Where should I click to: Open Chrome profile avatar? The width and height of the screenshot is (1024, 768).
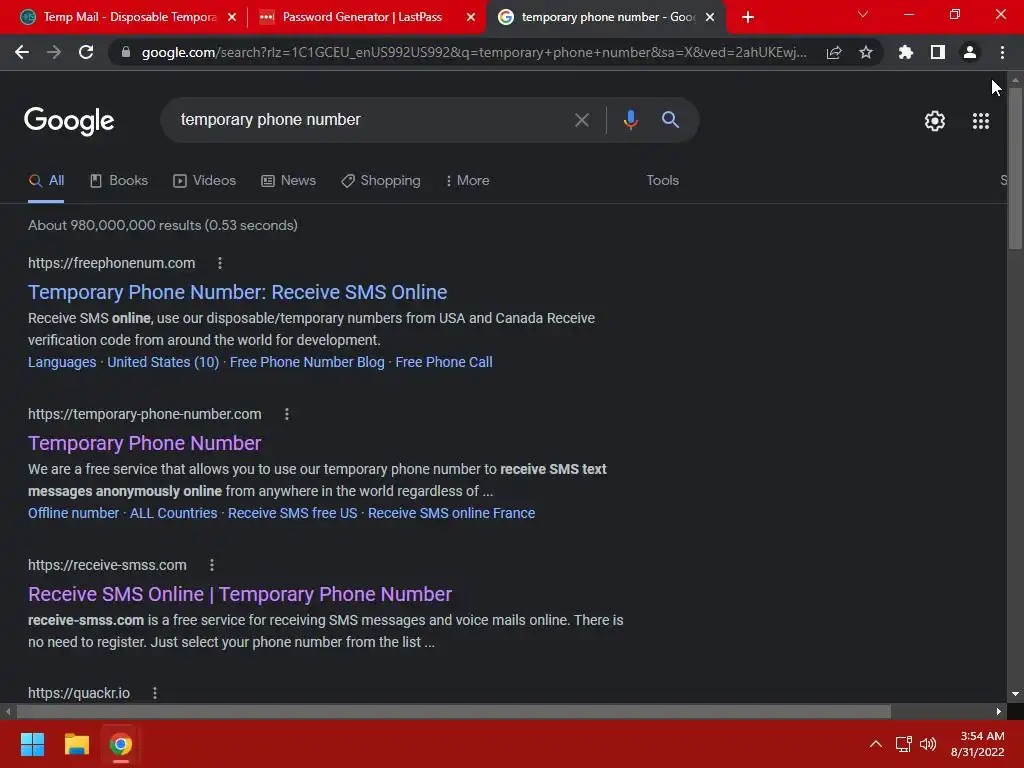970,52
